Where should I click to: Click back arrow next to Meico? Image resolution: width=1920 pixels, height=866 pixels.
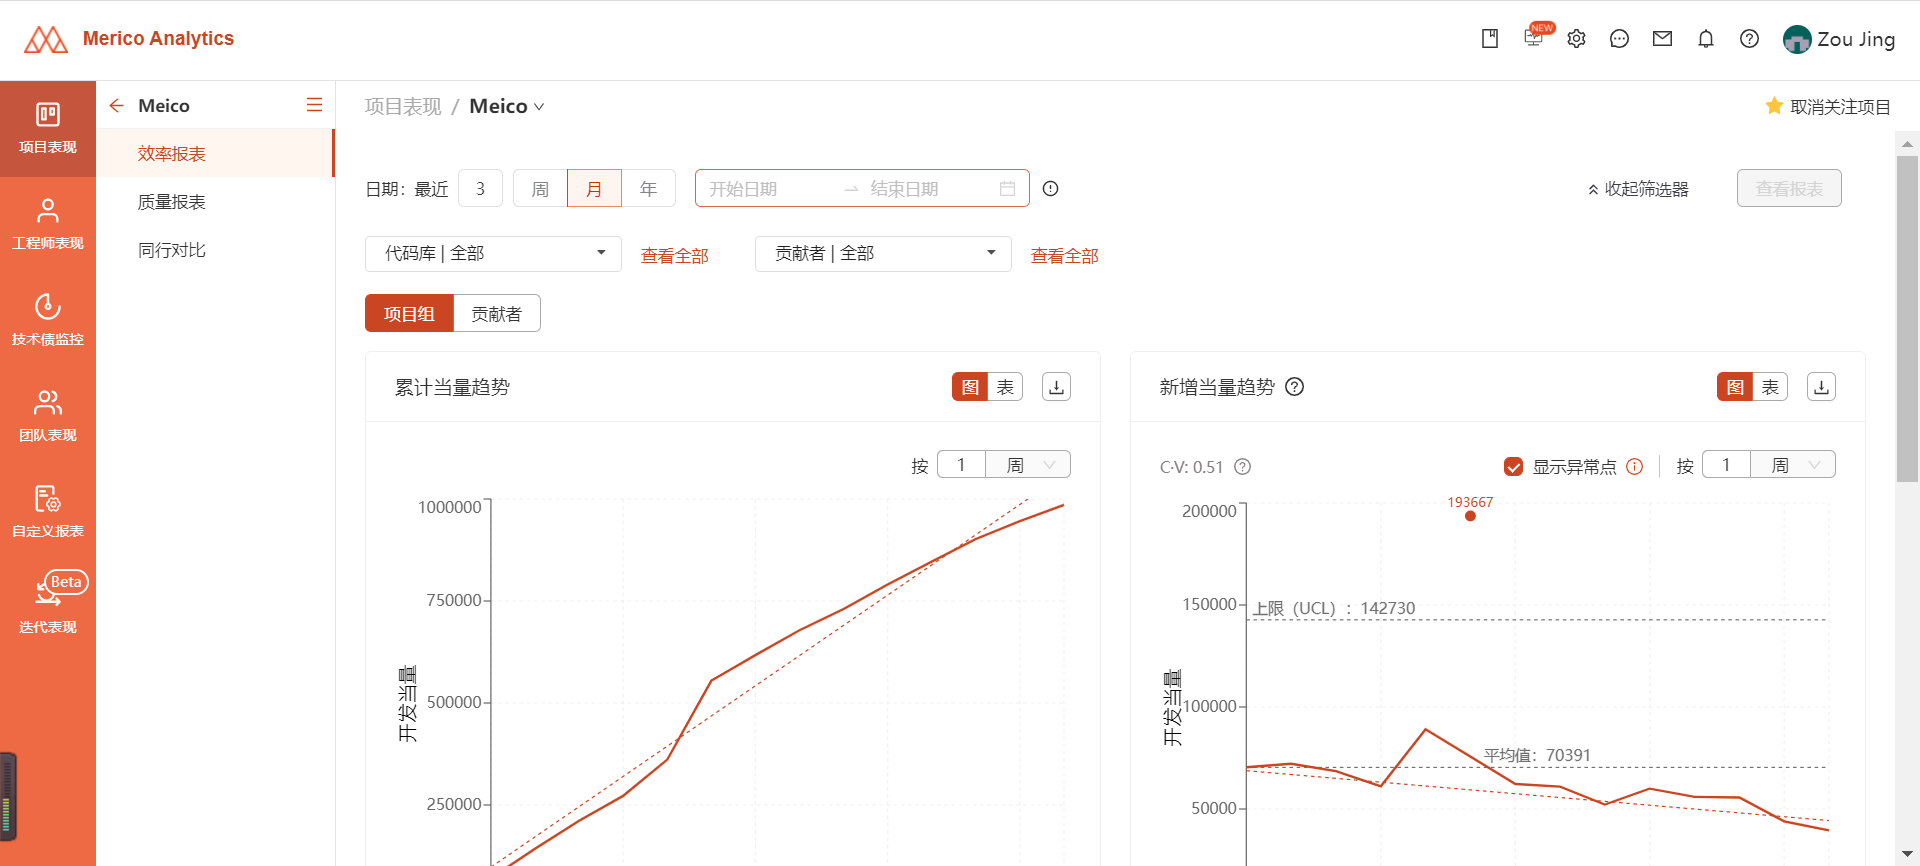[x=117, y=105]
